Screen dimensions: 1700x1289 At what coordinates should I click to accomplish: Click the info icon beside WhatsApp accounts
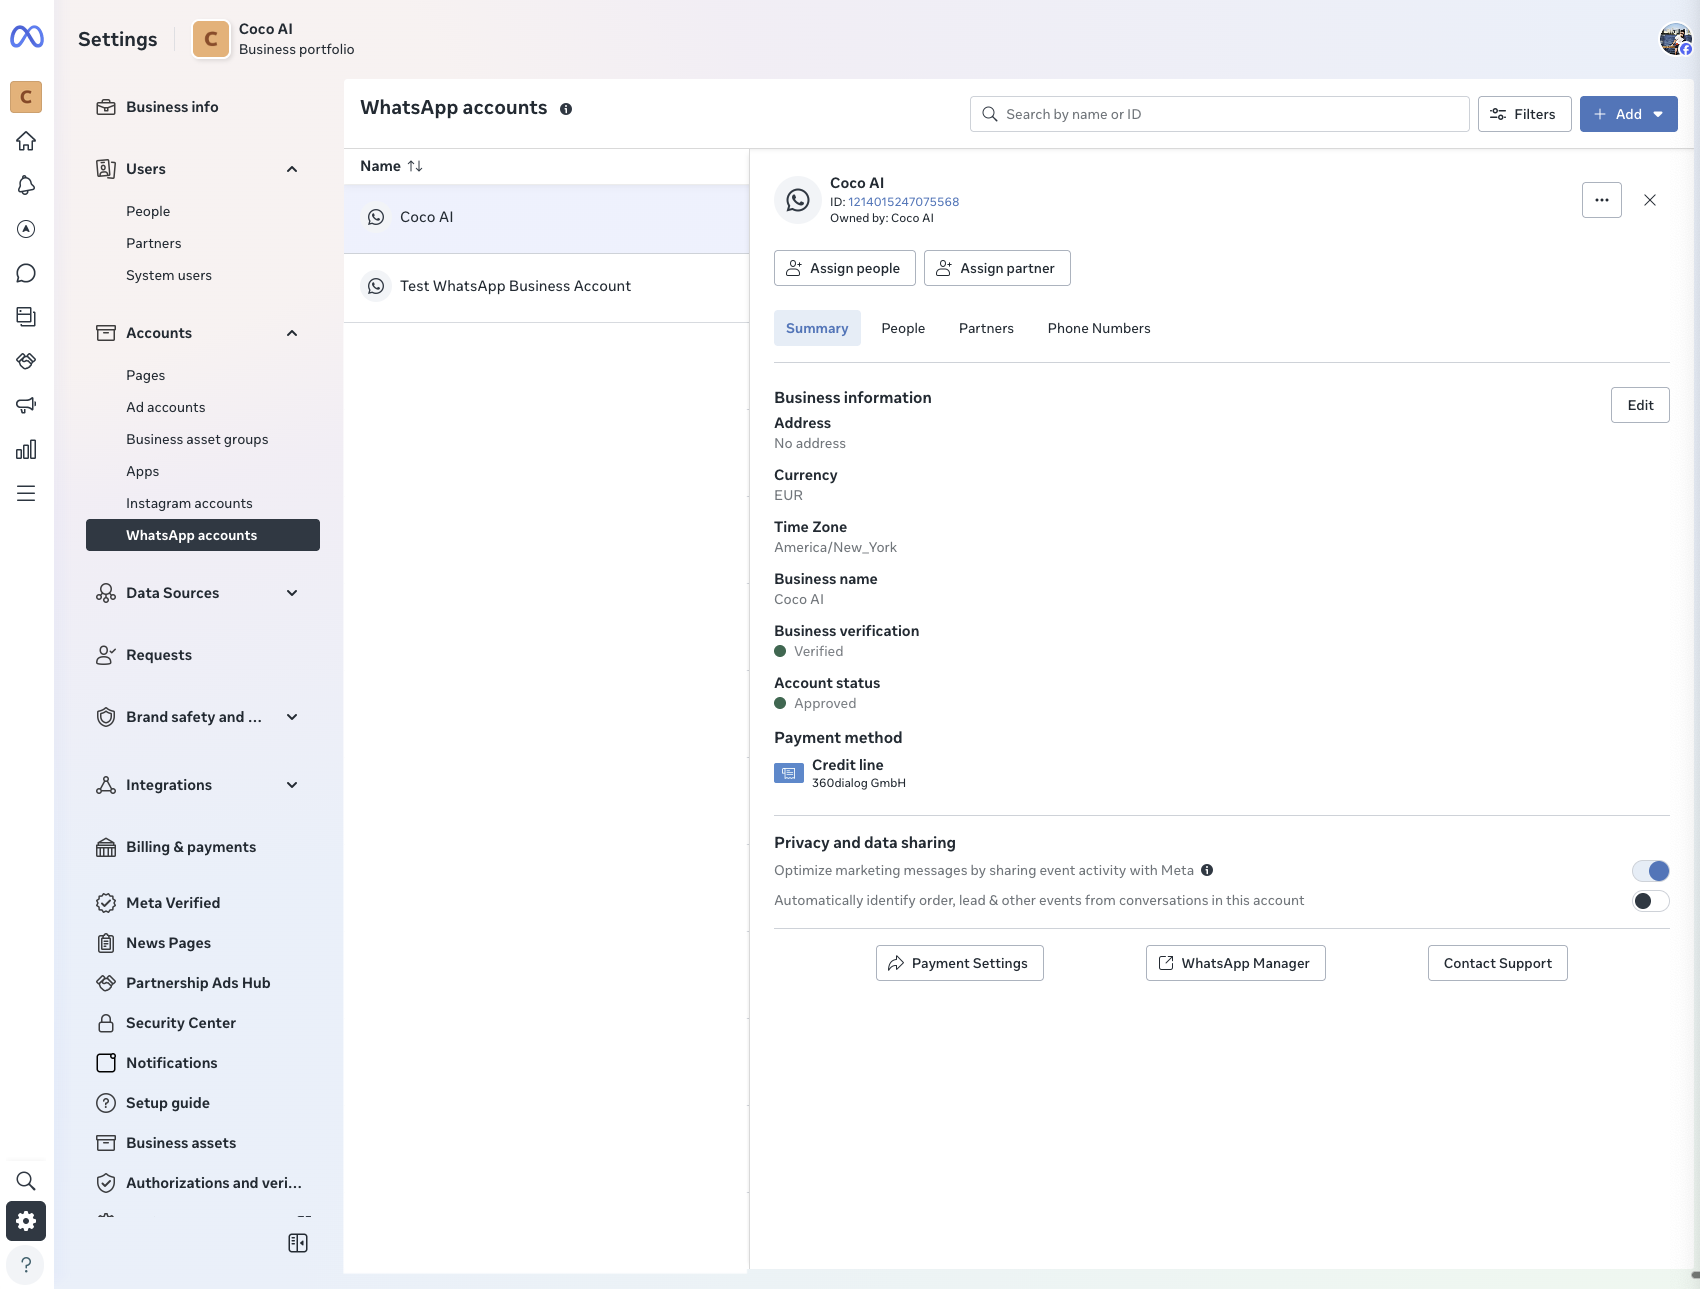566,109
